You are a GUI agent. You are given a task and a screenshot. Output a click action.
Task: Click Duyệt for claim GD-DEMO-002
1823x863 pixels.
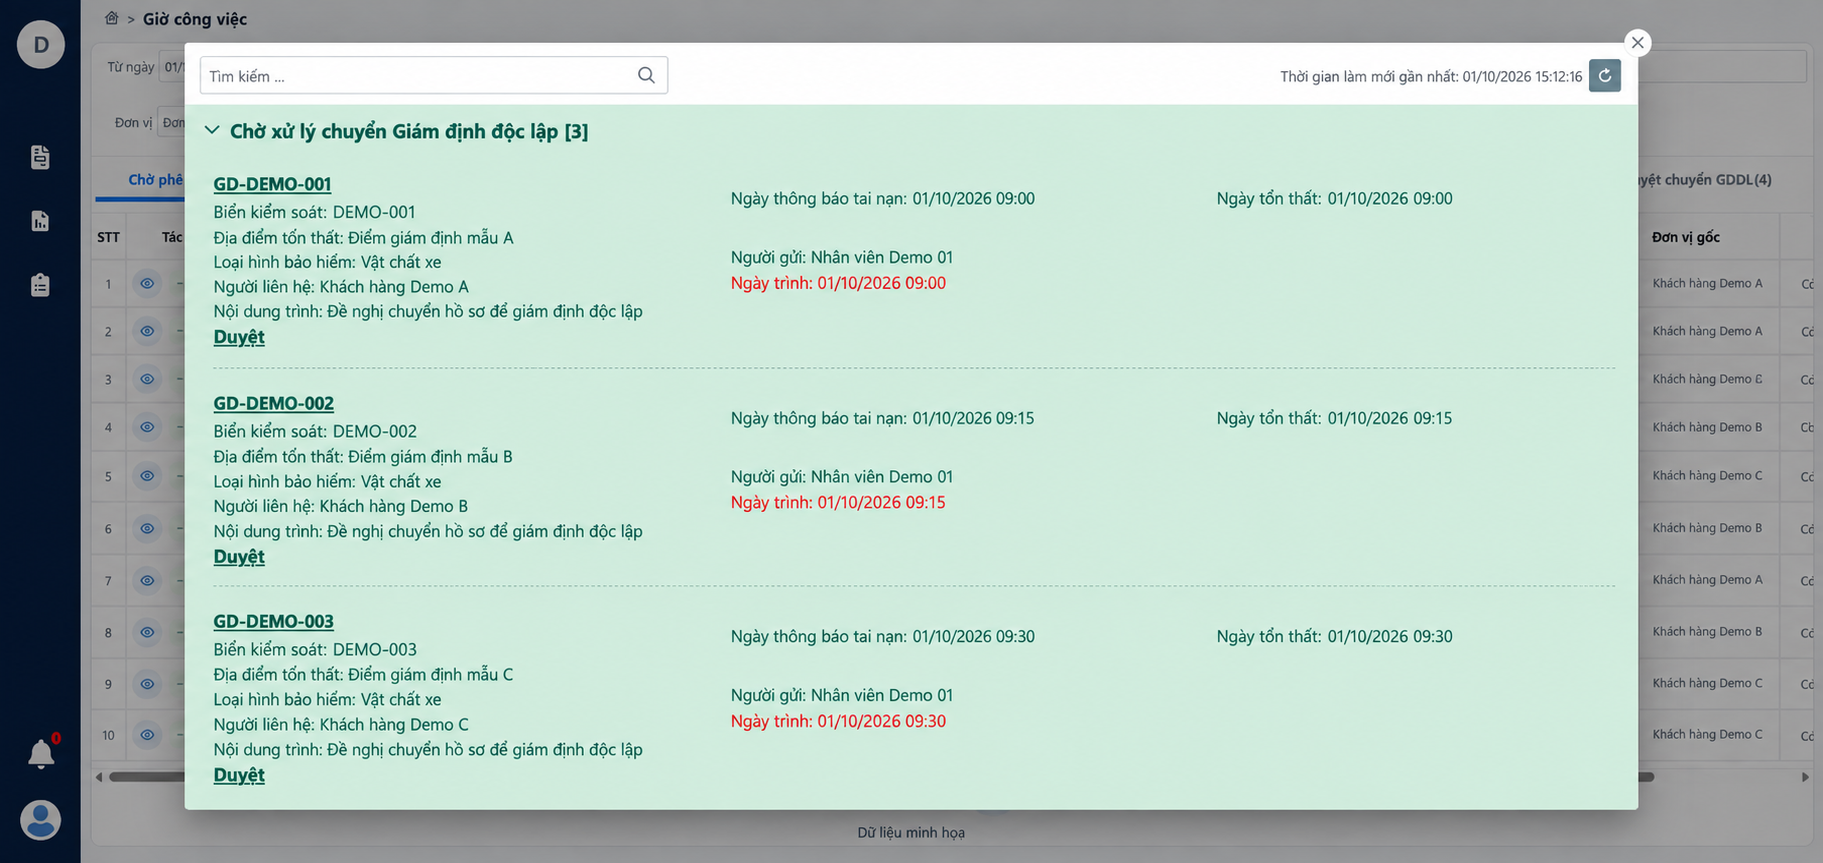(239, 557)
